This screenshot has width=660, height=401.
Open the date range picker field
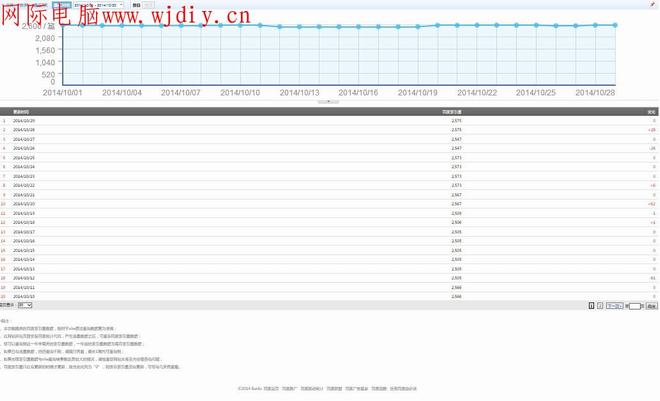pyautogui.click(x=98, y=5)
